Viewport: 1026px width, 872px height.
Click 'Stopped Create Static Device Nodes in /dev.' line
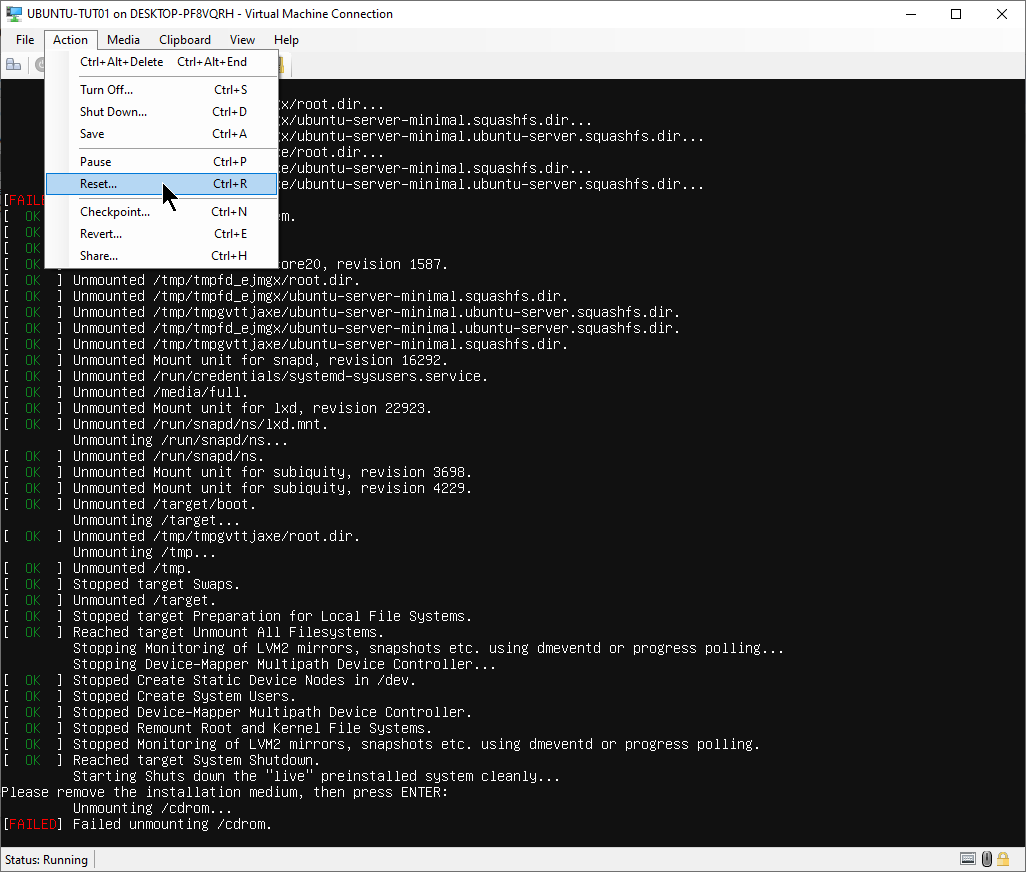(x=244, y=680)
